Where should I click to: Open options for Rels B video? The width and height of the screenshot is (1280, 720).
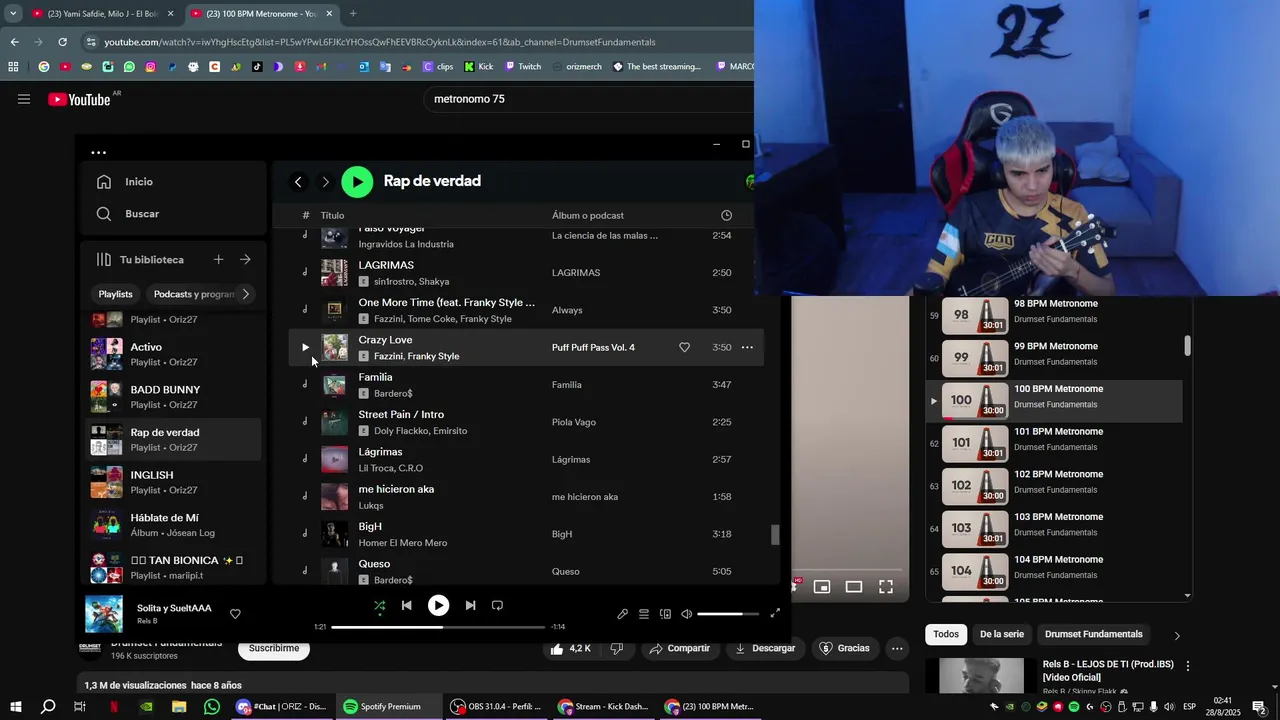point(1188,666)
